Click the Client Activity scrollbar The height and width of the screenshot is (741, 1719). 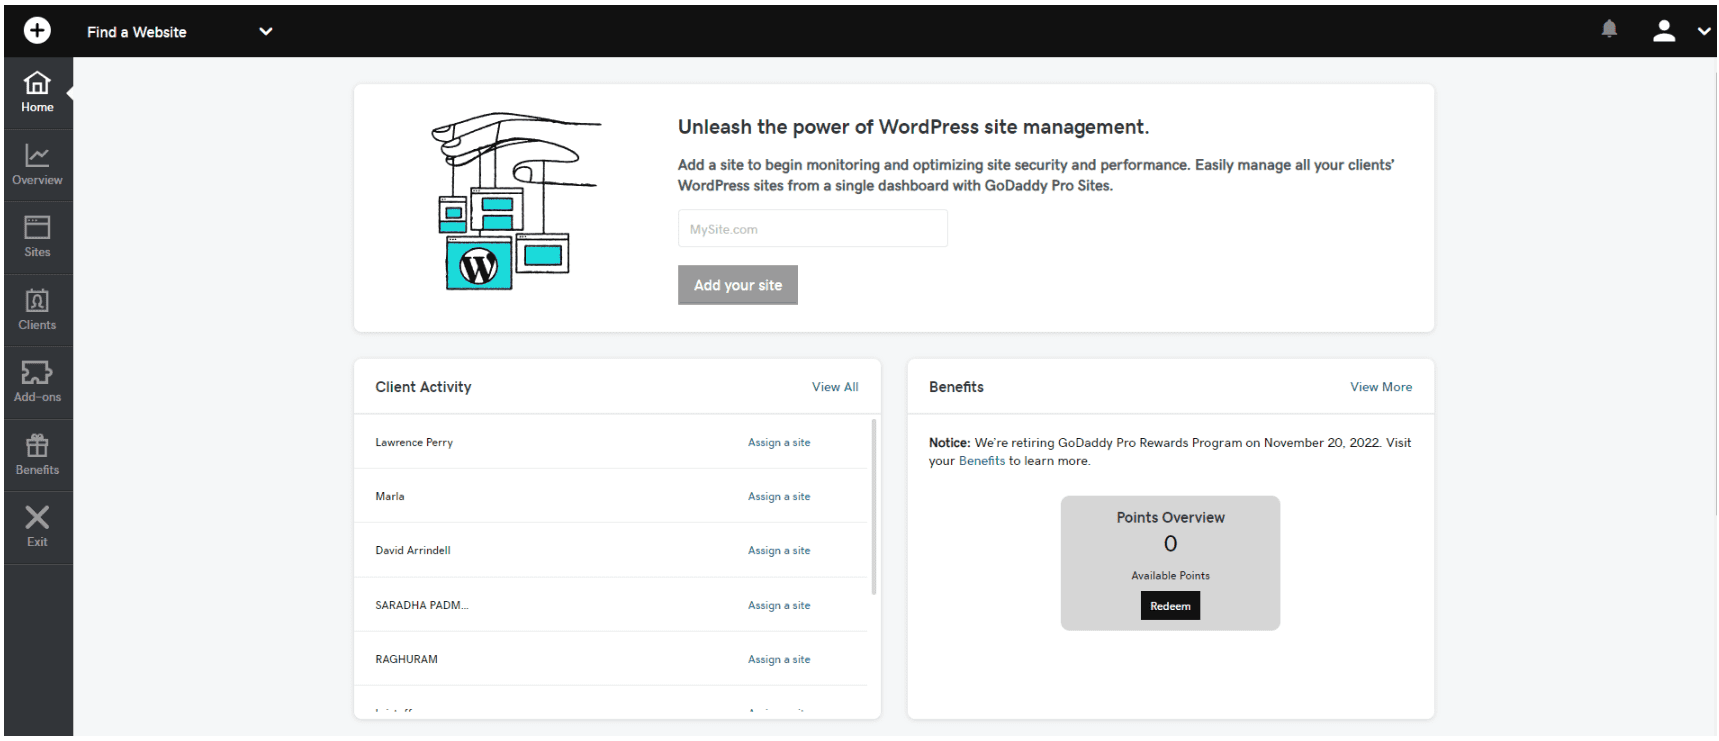pyautogui.click(x=874, y=507)
